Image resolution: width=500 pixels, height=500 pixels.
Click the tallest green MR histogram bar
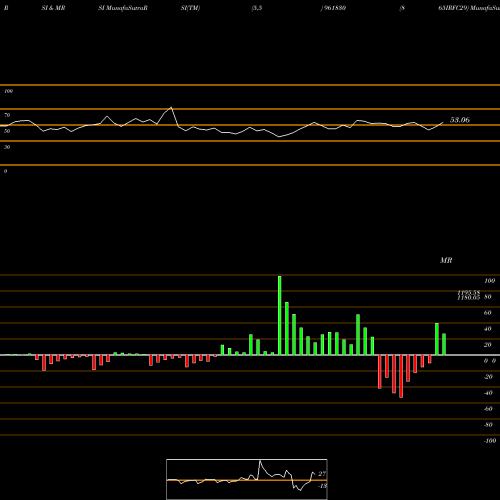(279, 315)
